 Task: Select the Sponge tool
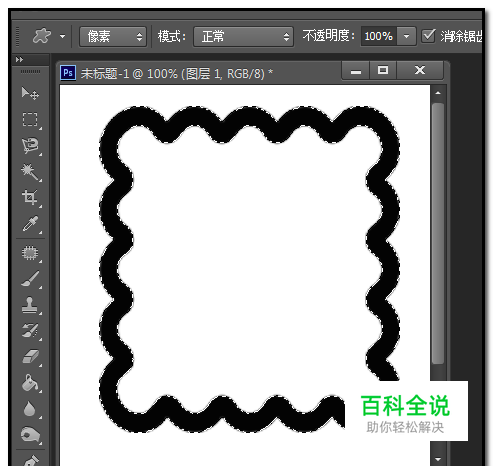pos(30,435)
